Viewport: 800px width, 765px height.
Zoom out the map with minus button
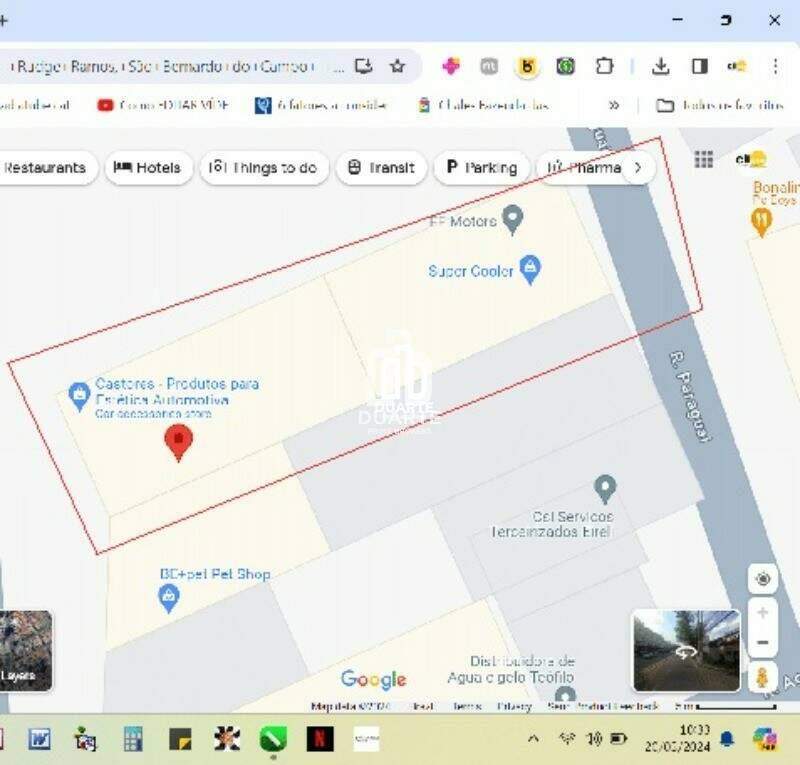click(763, 642)
